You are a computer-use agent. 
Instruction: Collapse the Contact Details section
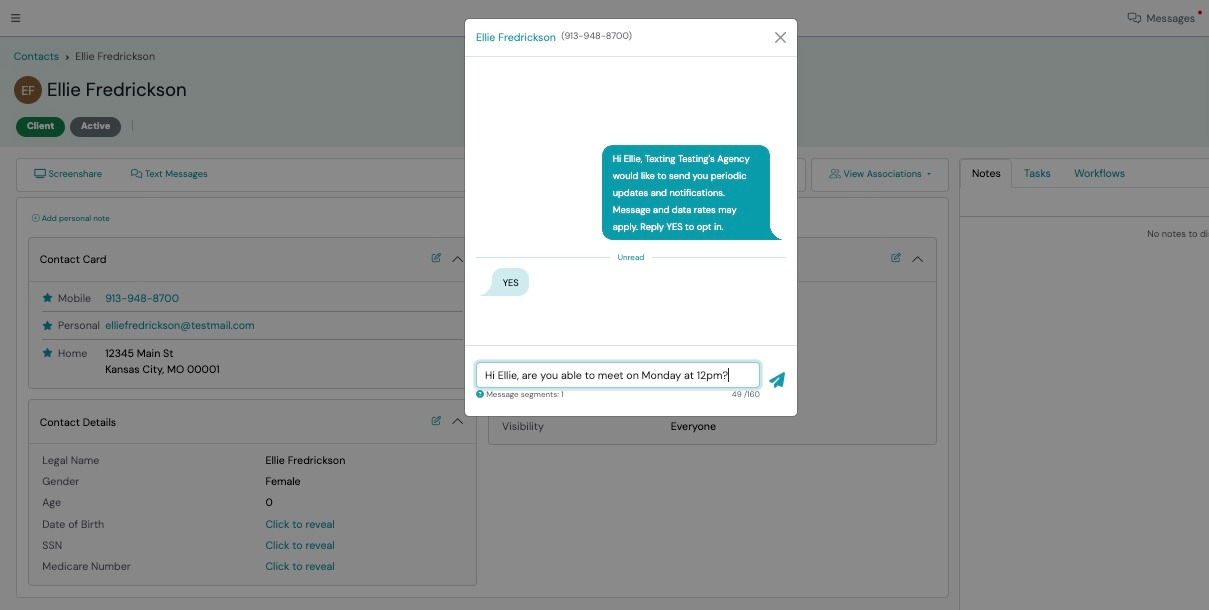click(x=457, y=422)
